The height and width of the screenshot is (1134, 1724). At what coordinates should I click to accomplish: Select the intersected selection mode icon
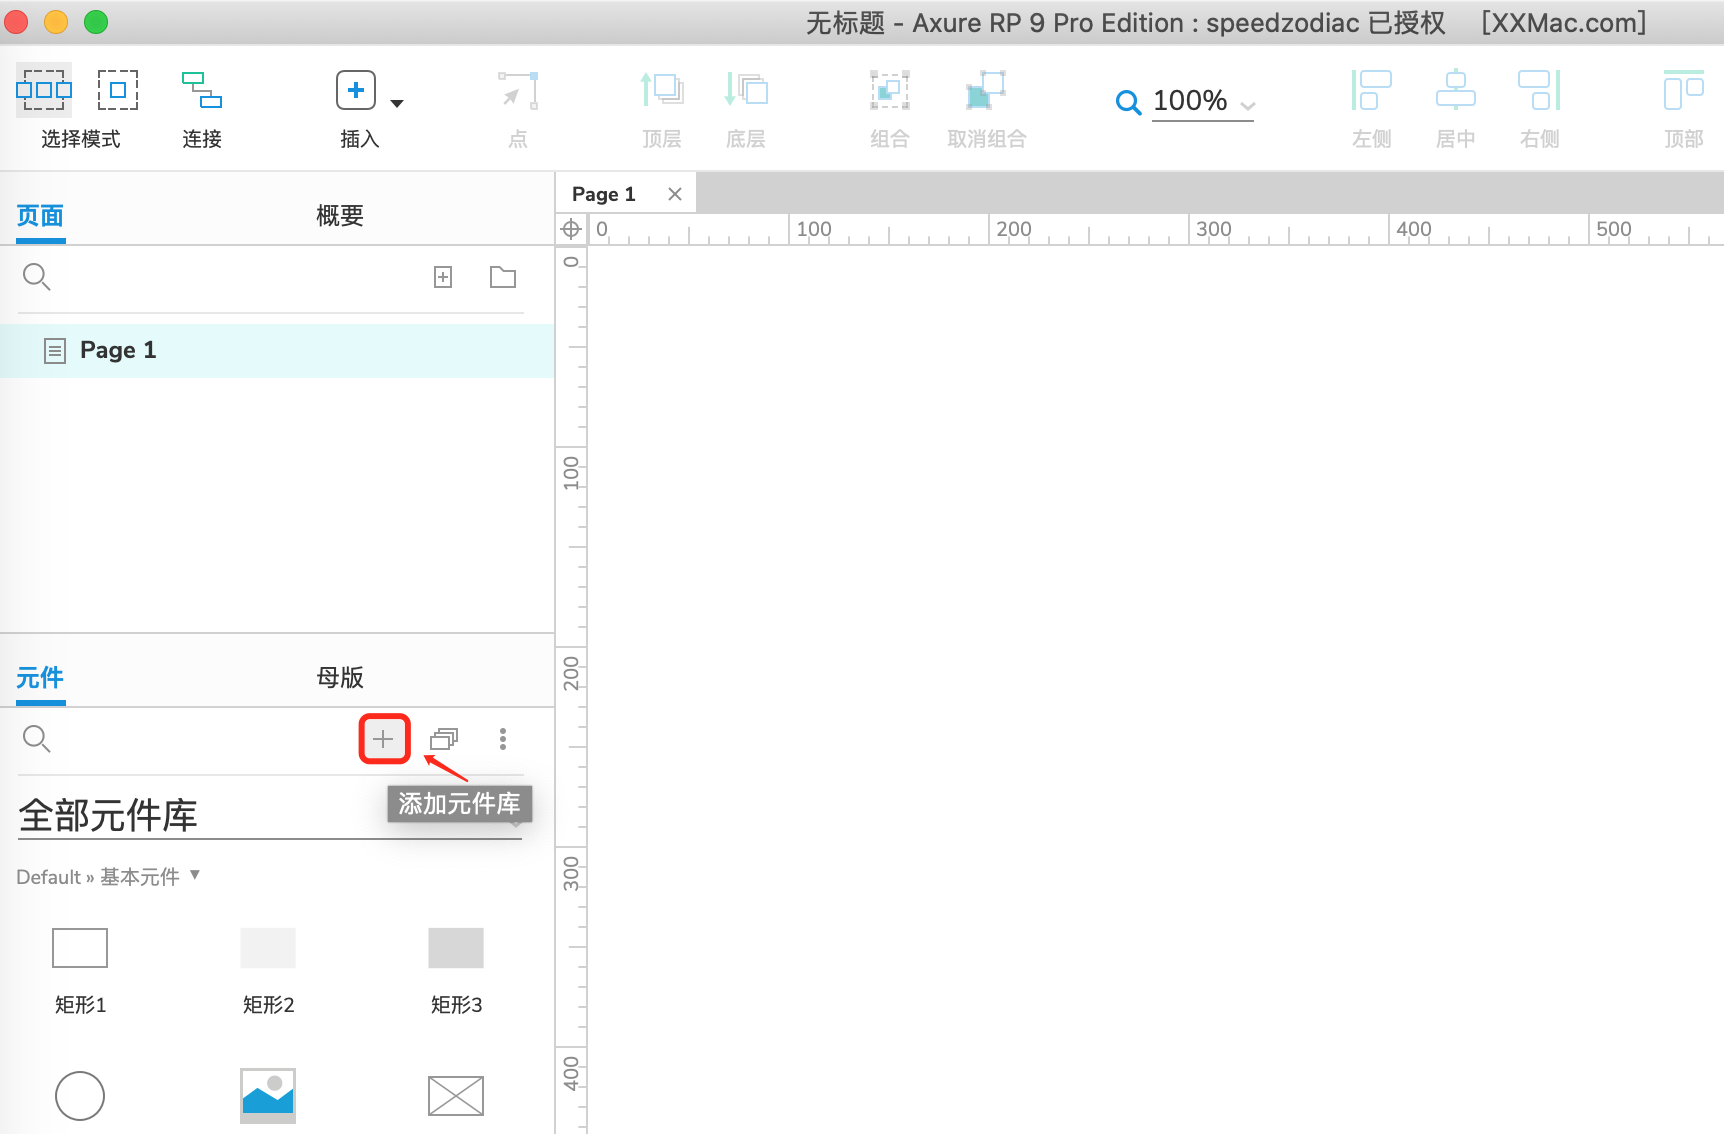pos(44,90)
